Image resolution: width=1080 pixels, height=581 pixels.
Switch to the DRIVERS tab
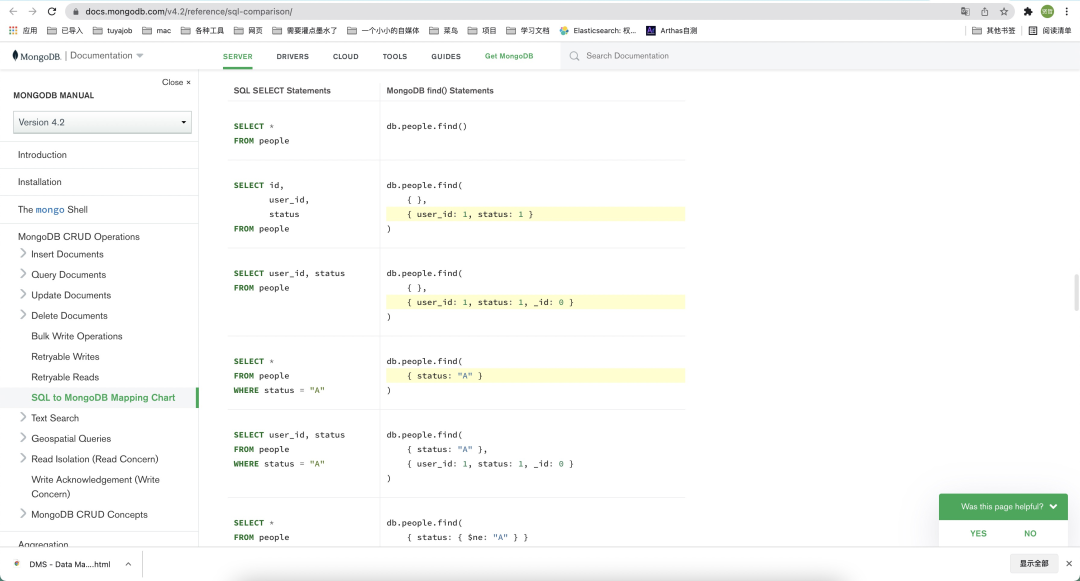[292, 56]
